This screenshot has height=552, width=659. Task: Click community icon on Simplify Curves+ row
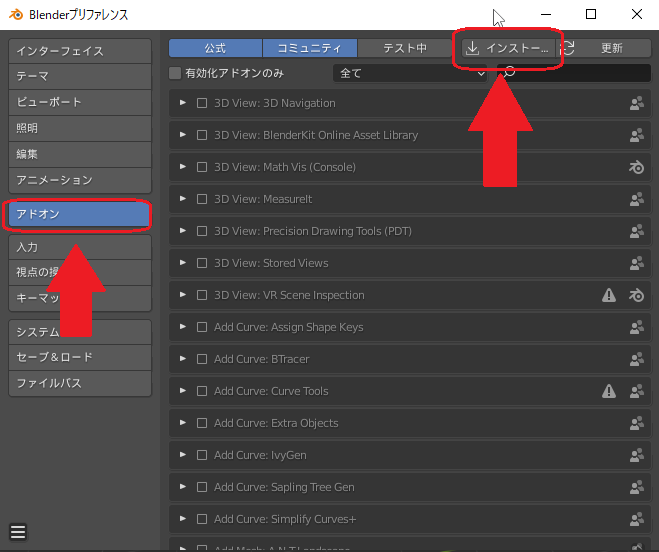coord(637,519)
